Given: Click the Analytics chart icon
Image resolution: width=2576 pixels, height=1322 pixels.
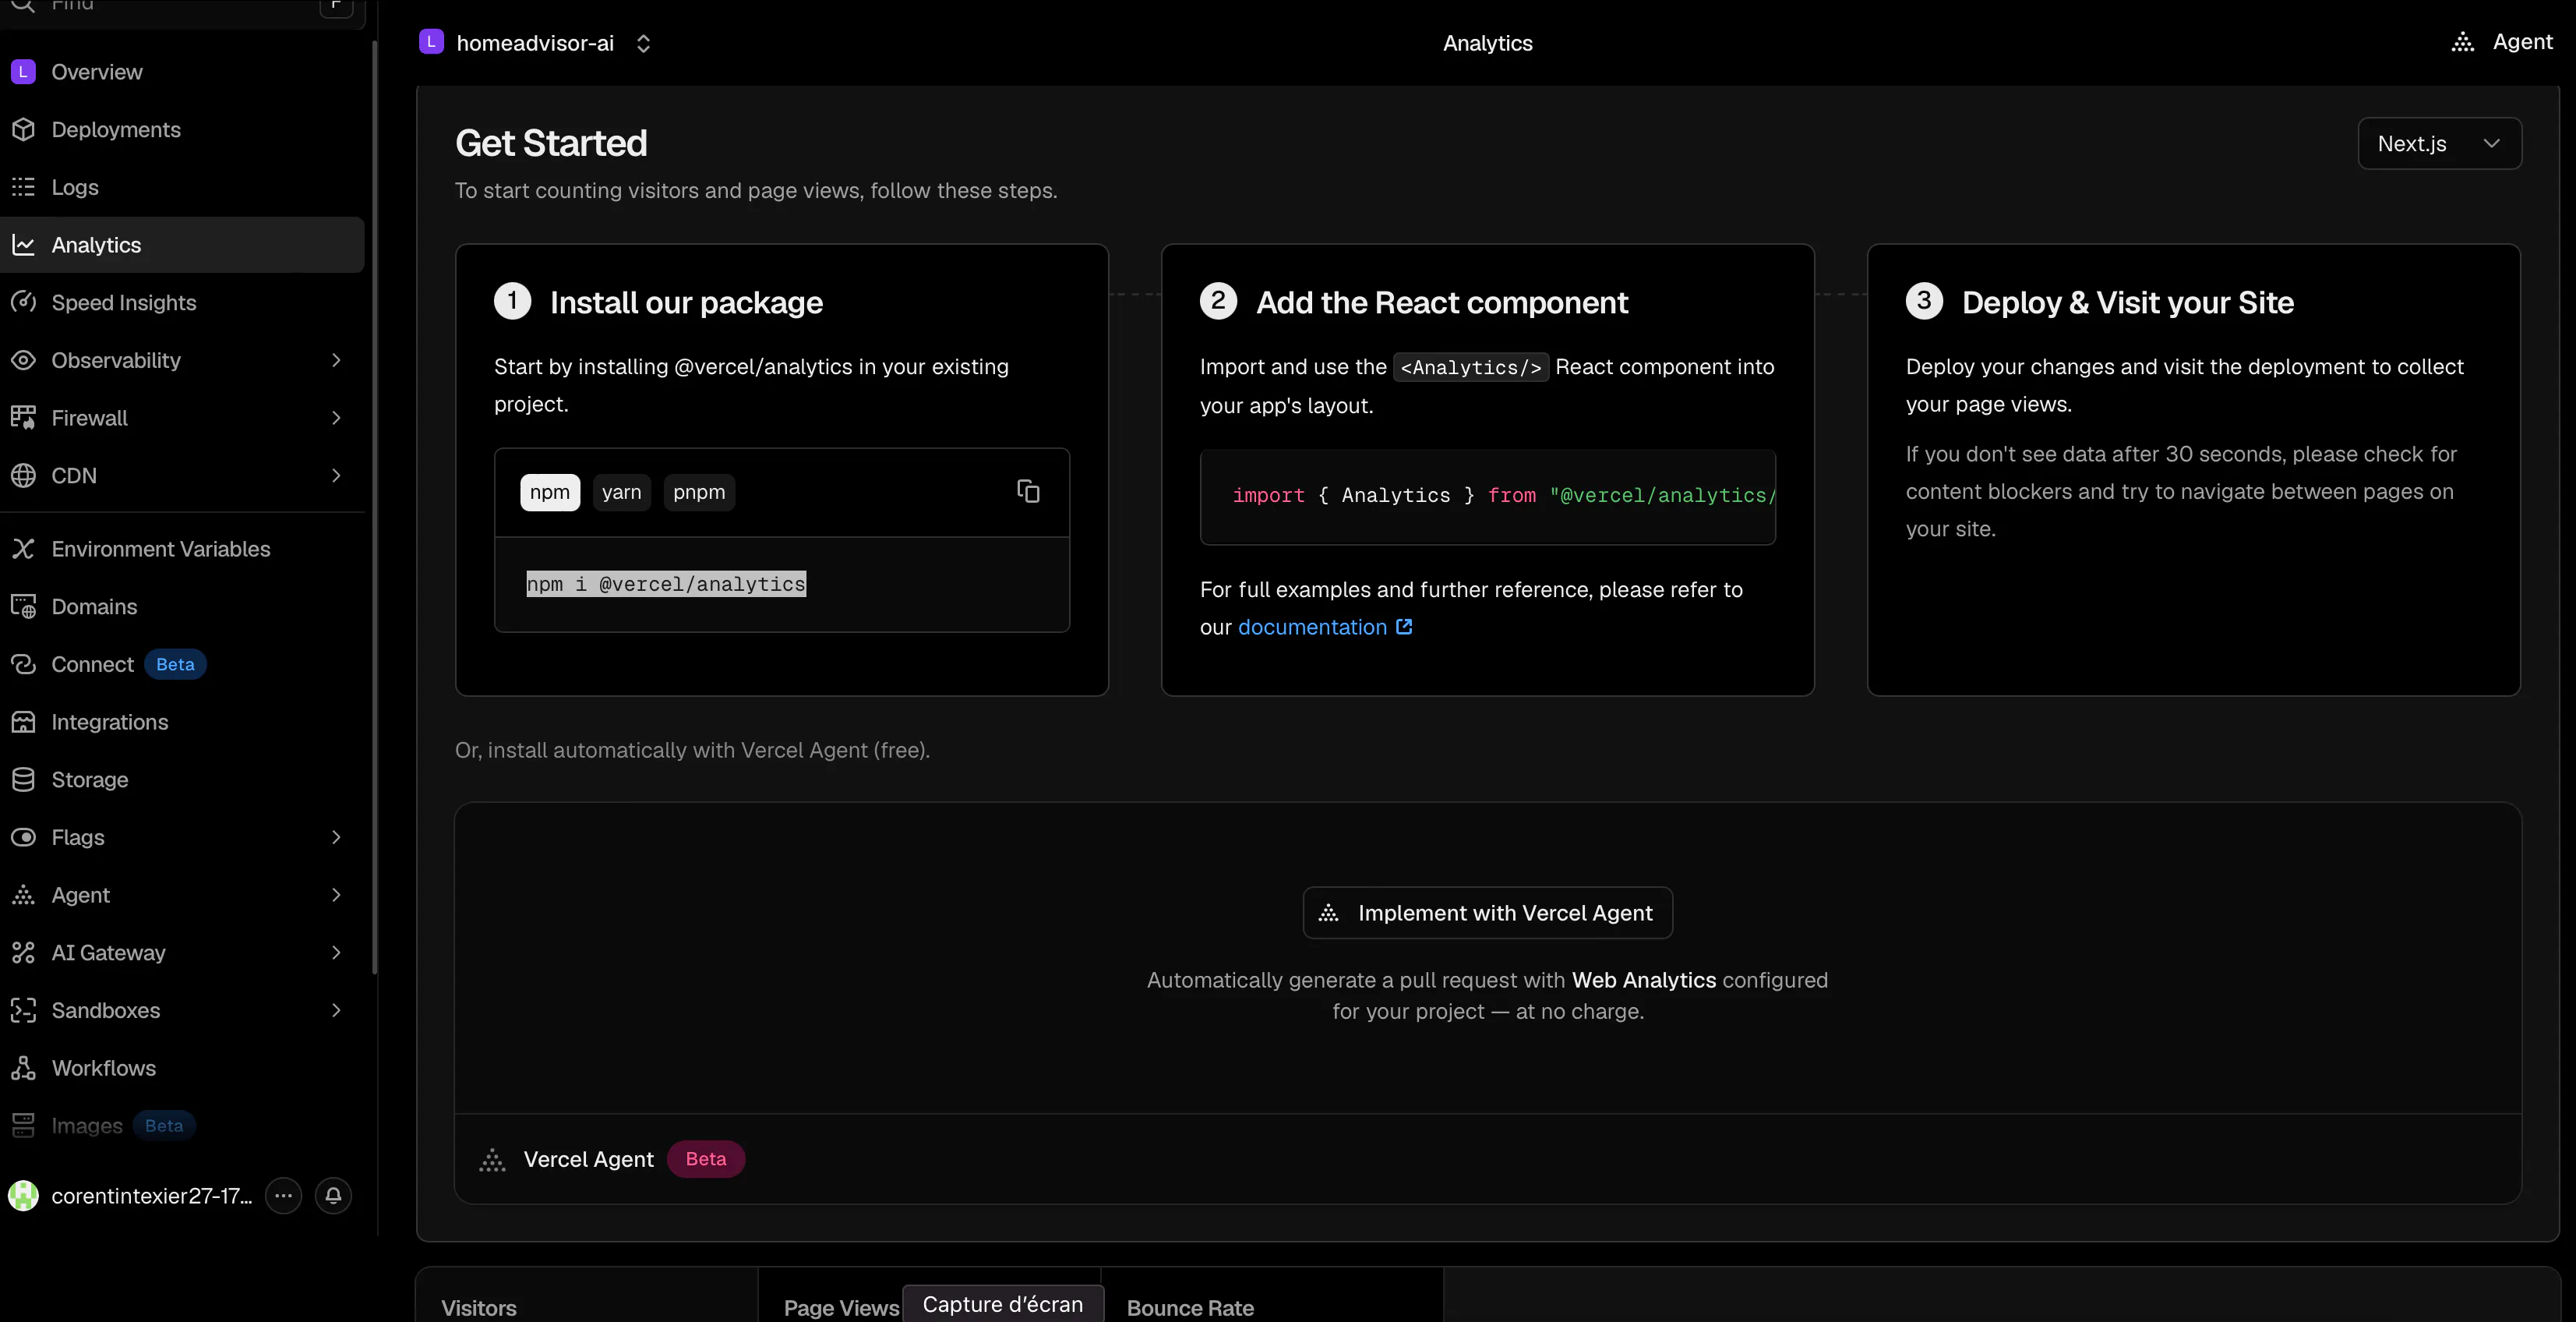Looking at the screenshot, I should tap(23, 245).
